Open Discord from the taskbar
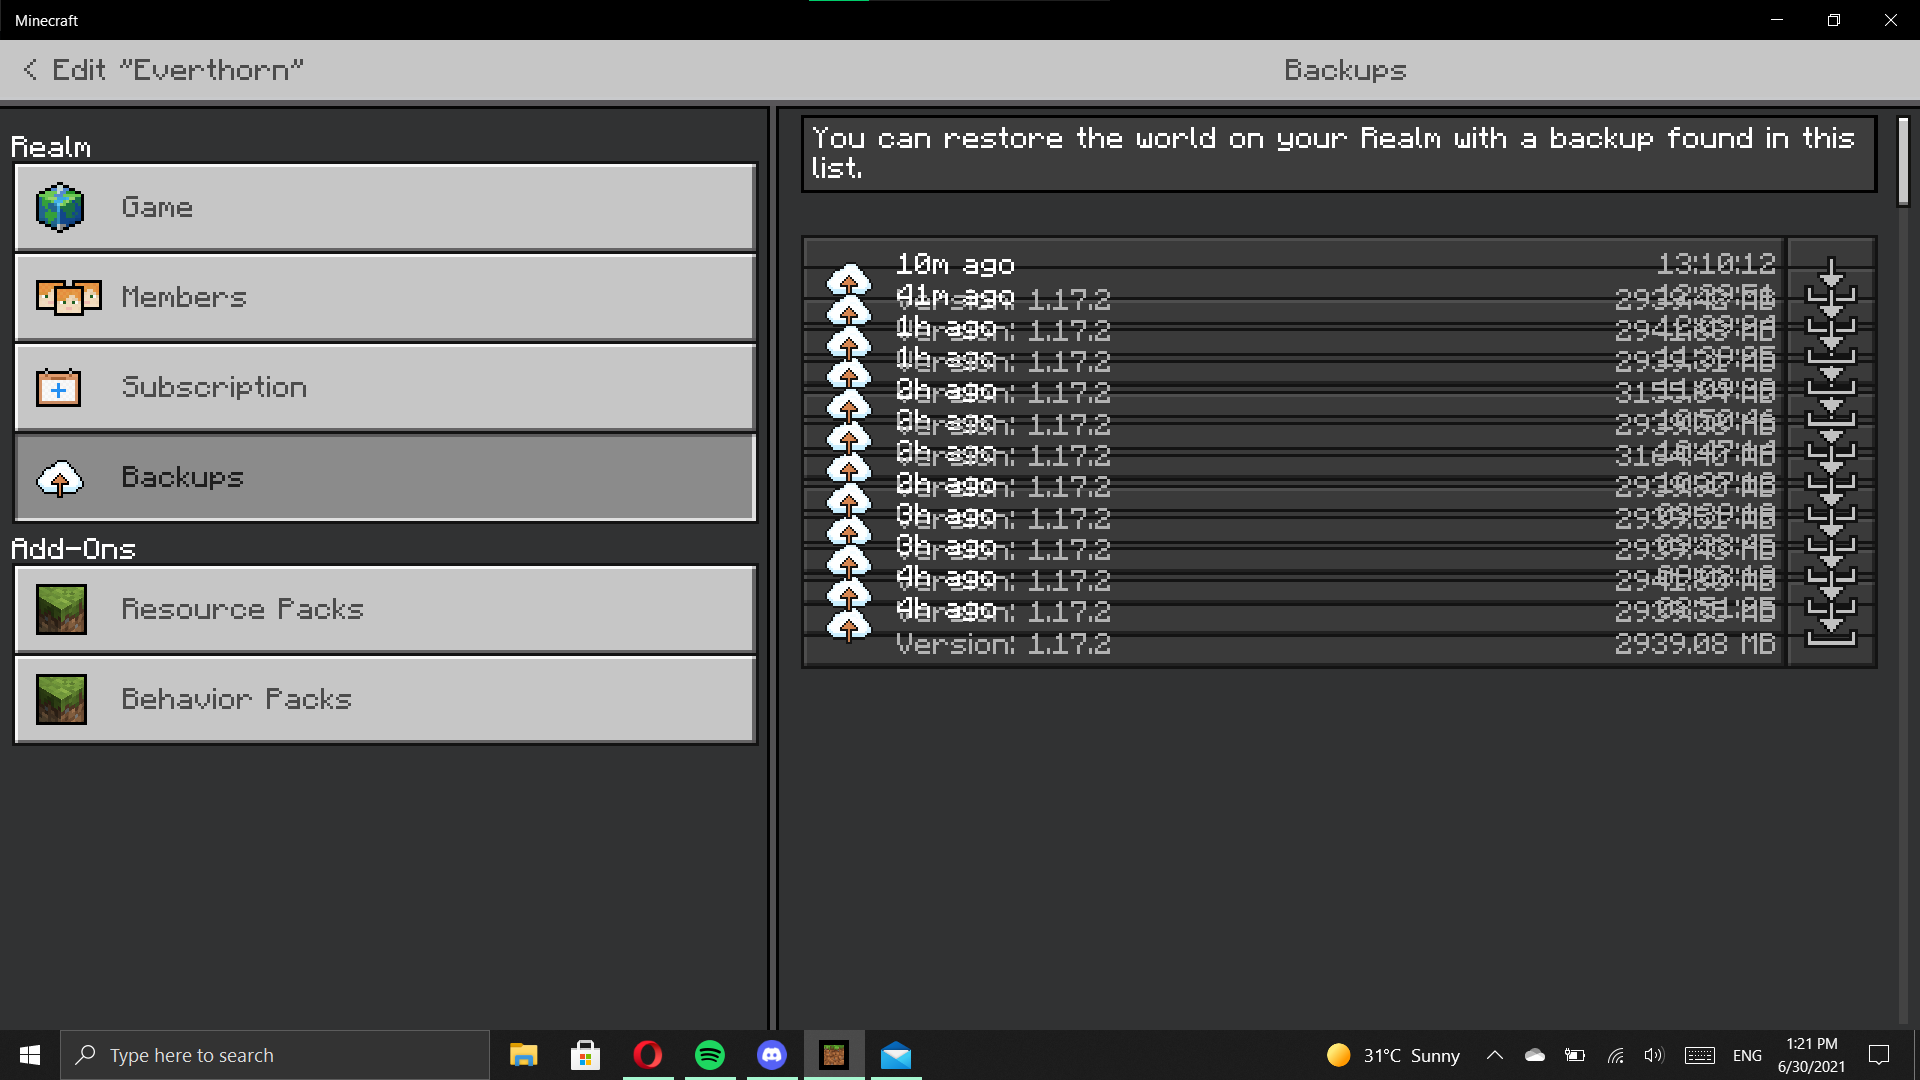 [x=772, y=1055]
